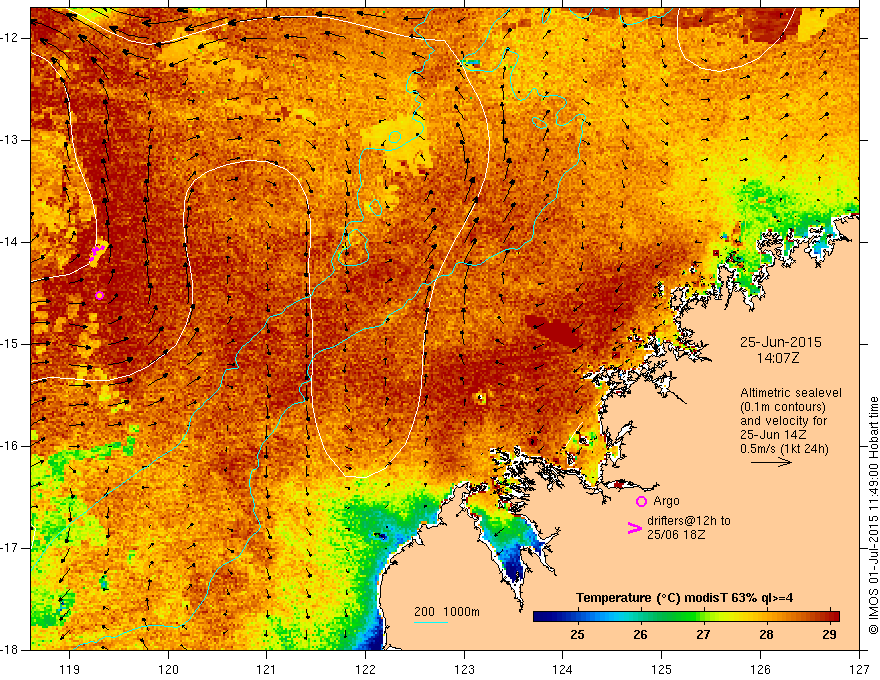Click the latitude axis label '-18'
This screenshot has height=680, width=880.
point(10,650)
